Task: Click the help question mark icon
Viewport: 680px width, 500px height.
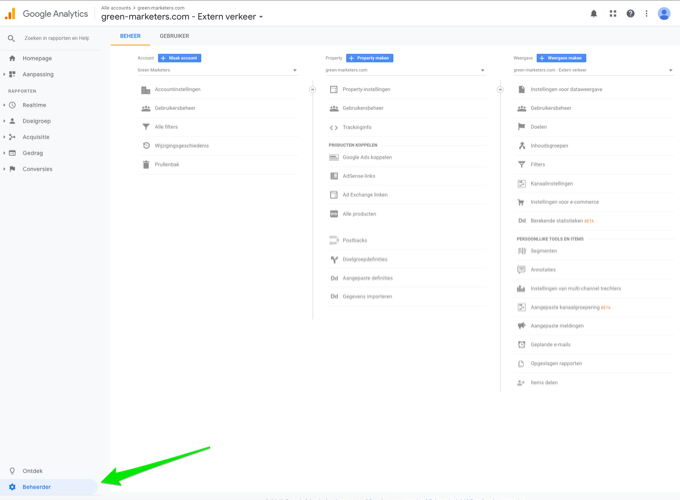Action: click(630, 14)
